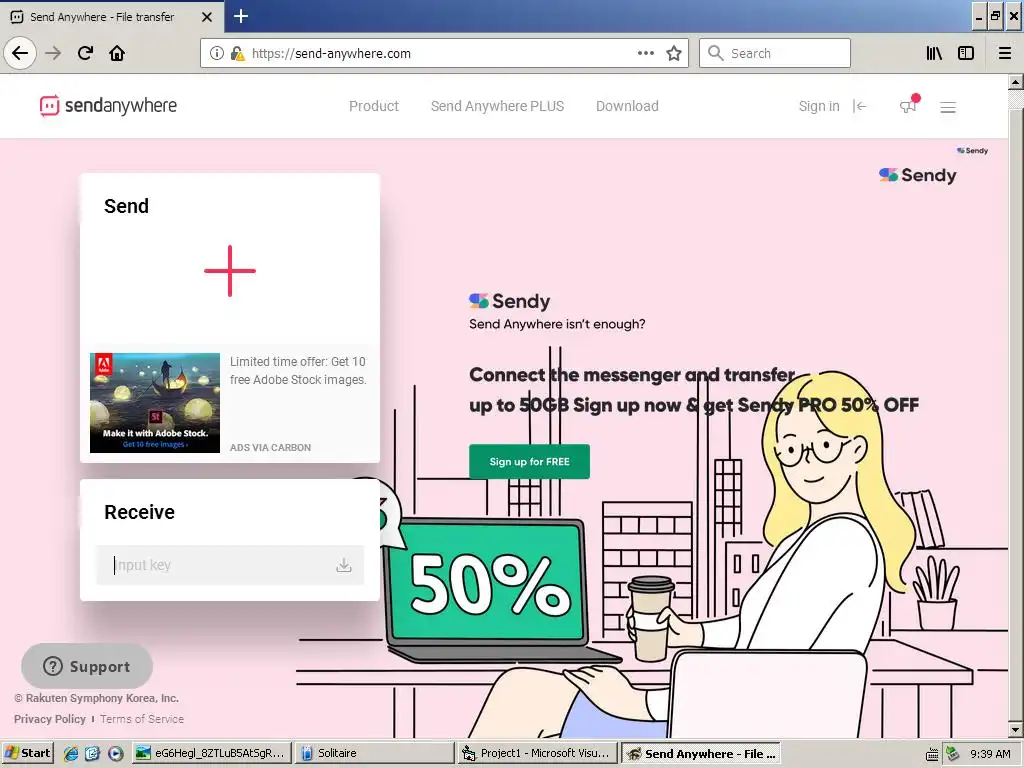The height and width of the screenshot is (768, 1024).
Task: Open the Support button
Action: point(87,666)
